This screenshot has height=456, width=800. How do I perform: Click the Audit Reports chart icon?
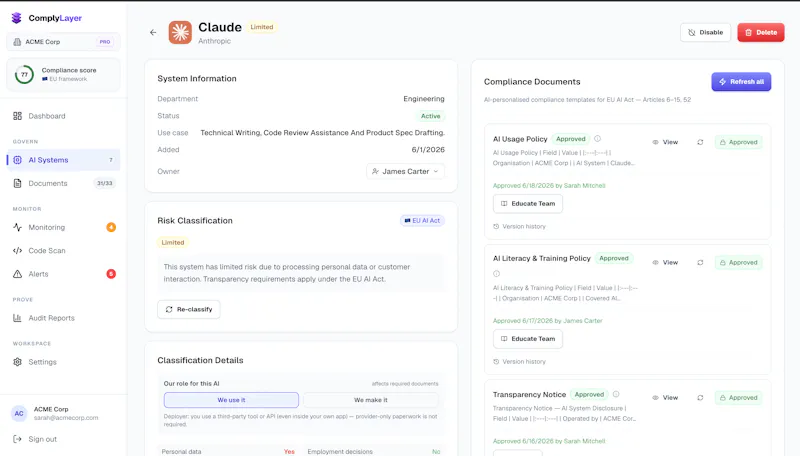[x=17, y=318]
